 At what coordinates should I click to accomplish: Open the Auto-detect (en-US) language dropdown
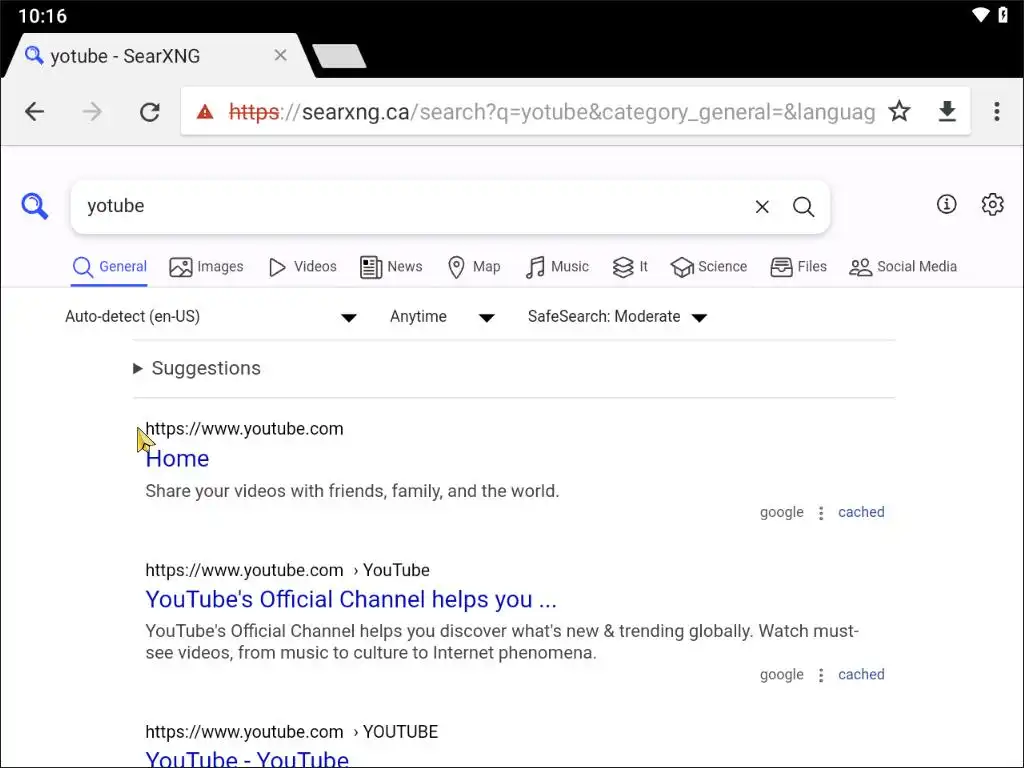click(x=211, y=317)
